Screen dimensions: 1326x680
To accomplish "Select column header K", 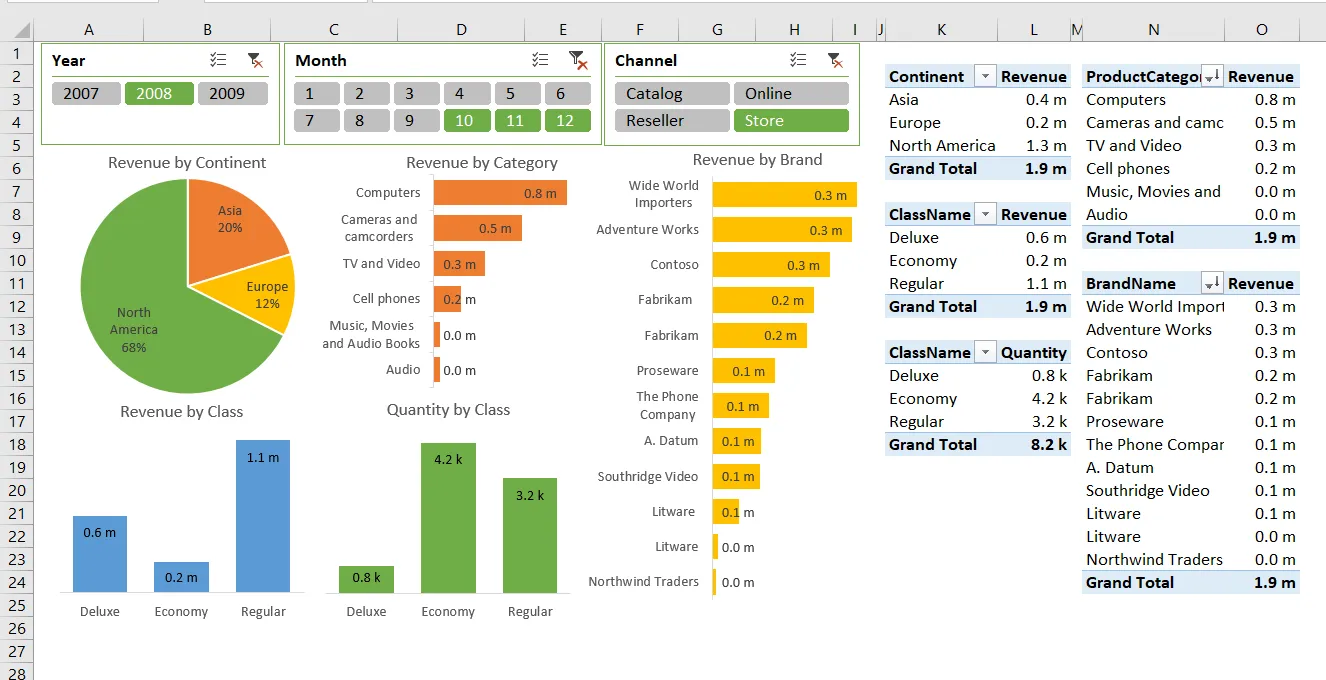I will tap(941, 30).
